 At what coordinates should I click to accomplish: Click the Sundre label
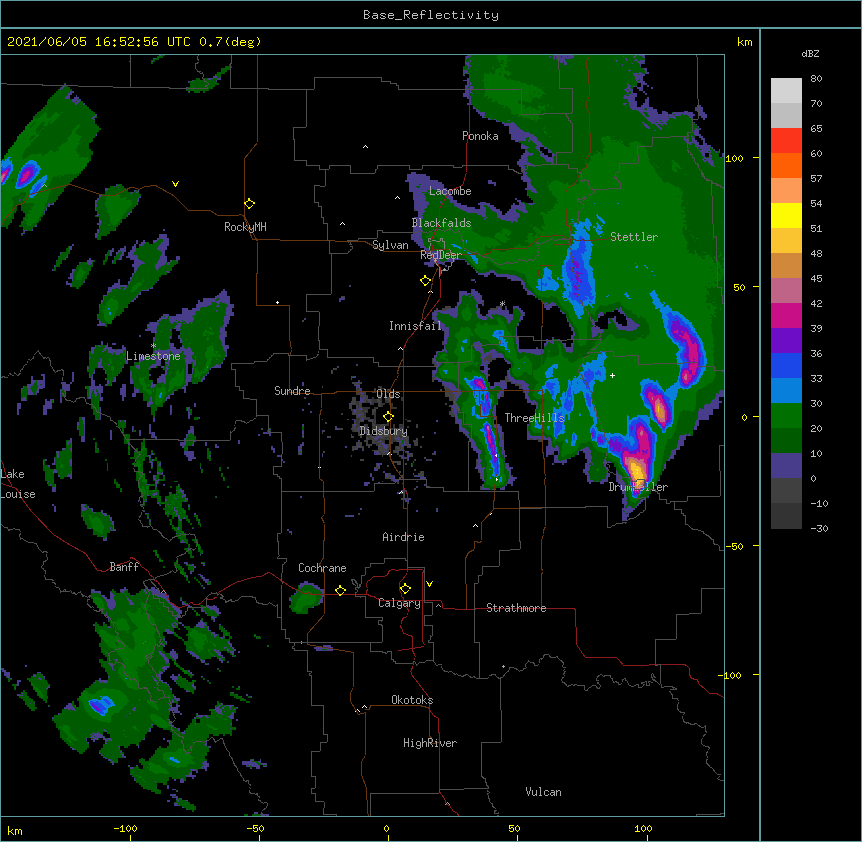click(x=292, y=391)
